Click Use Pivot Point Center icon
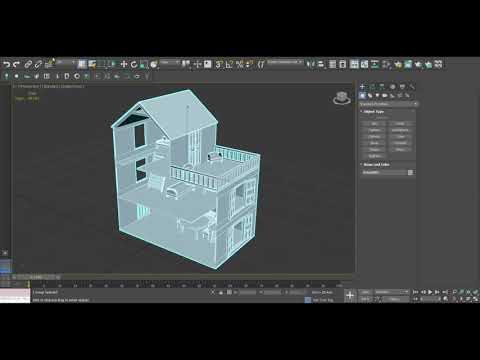 186,64
